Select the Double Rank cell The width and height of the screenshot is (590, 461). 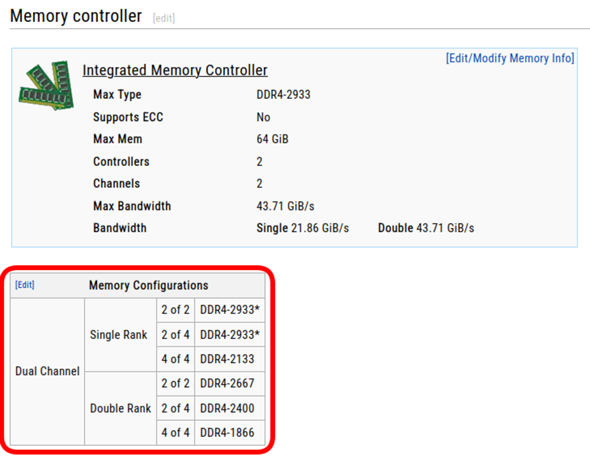pyautogui.click(x=120, y=408)
